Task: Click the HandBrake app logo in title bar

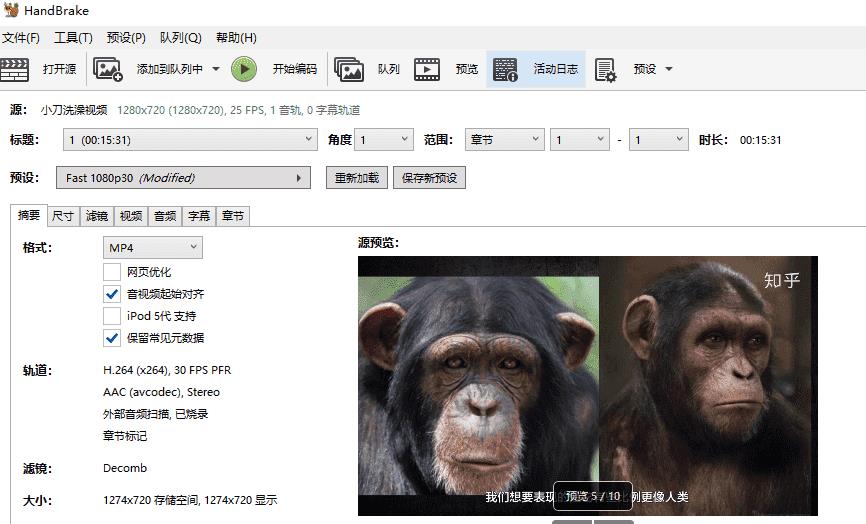Action: click(x=11, y=11)
